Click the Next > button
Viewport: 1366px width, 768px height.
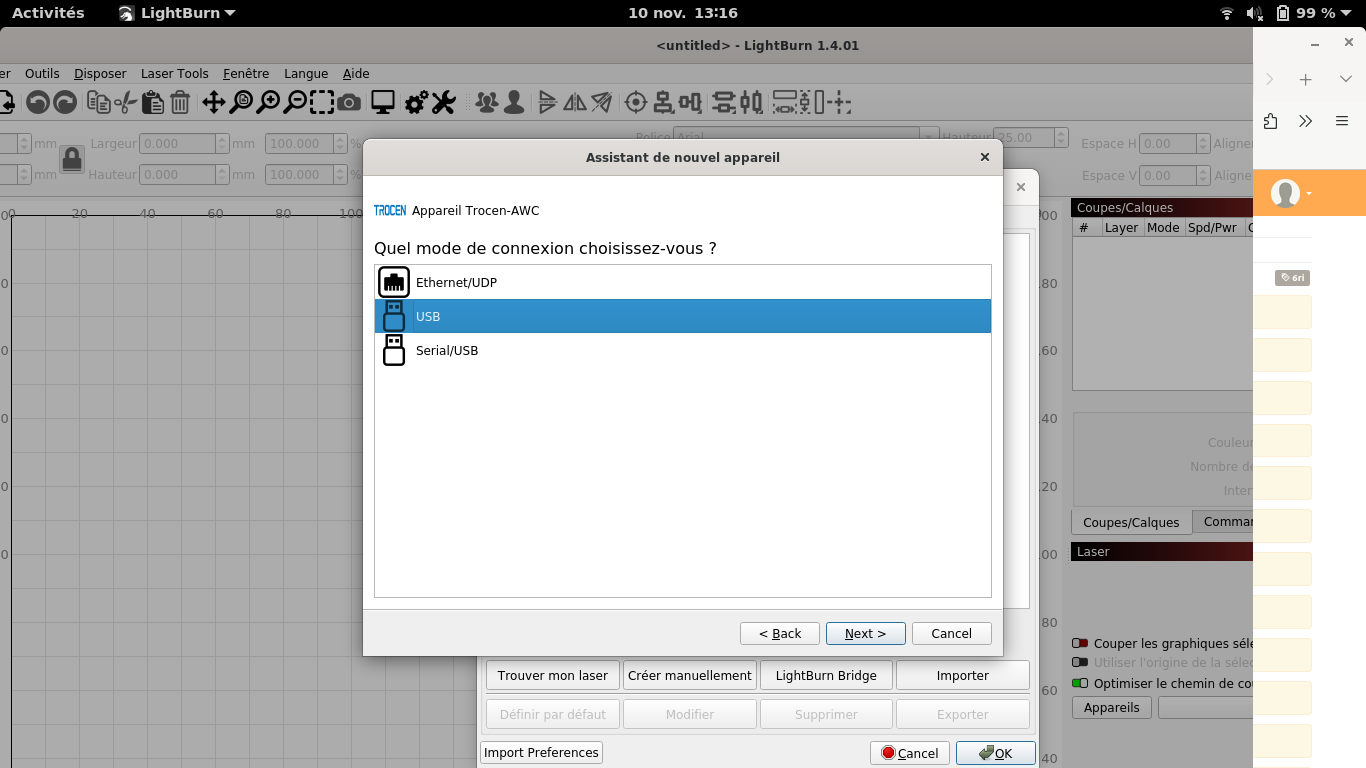pyautogui.click(x=865, y=633)
